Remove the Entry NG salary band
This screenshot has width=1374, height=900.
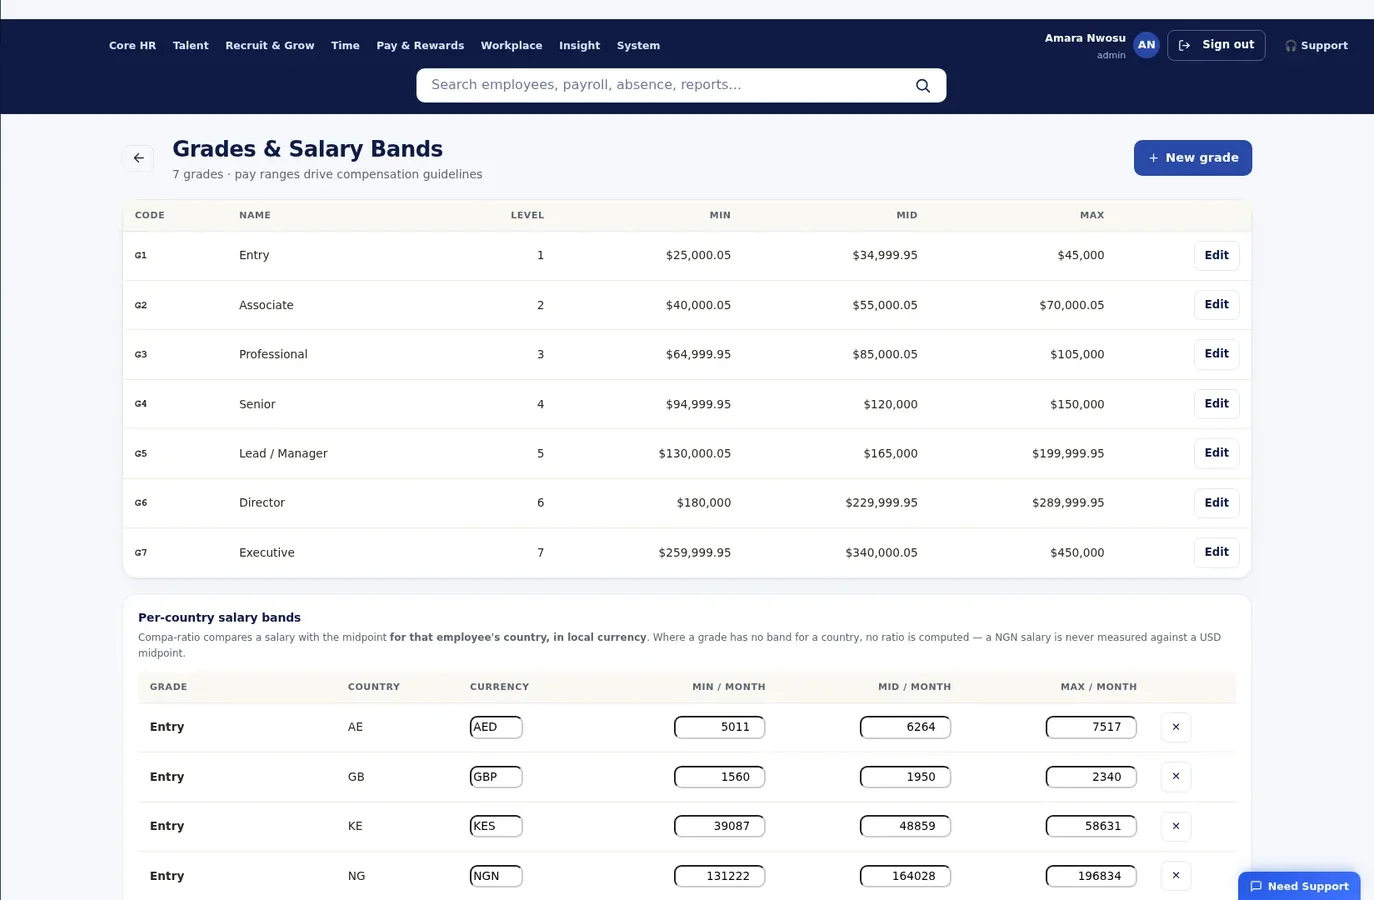pos(1176,876)
